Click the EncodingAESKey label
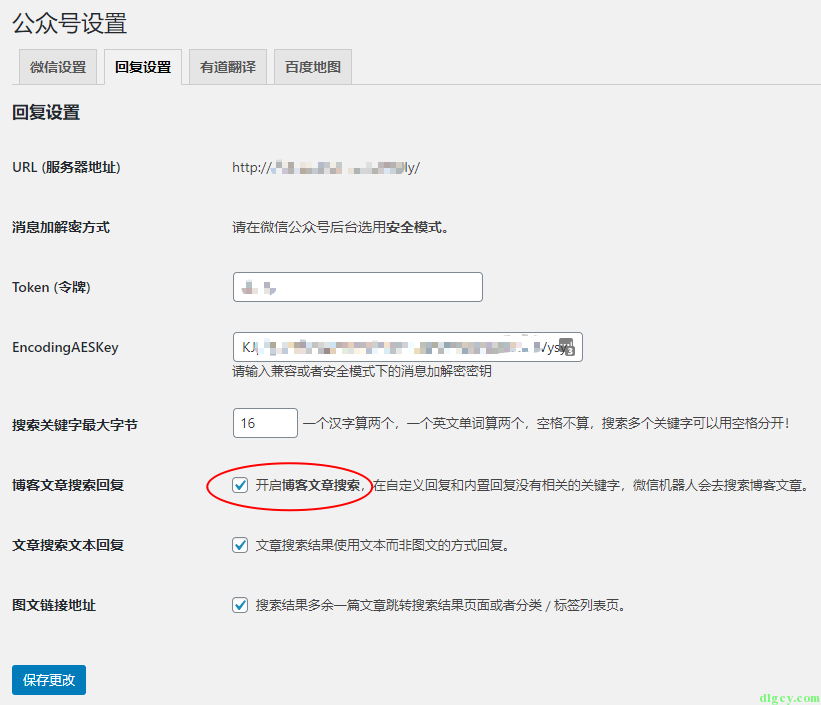The width and height of the screenshot is (821, 705). 65,347
